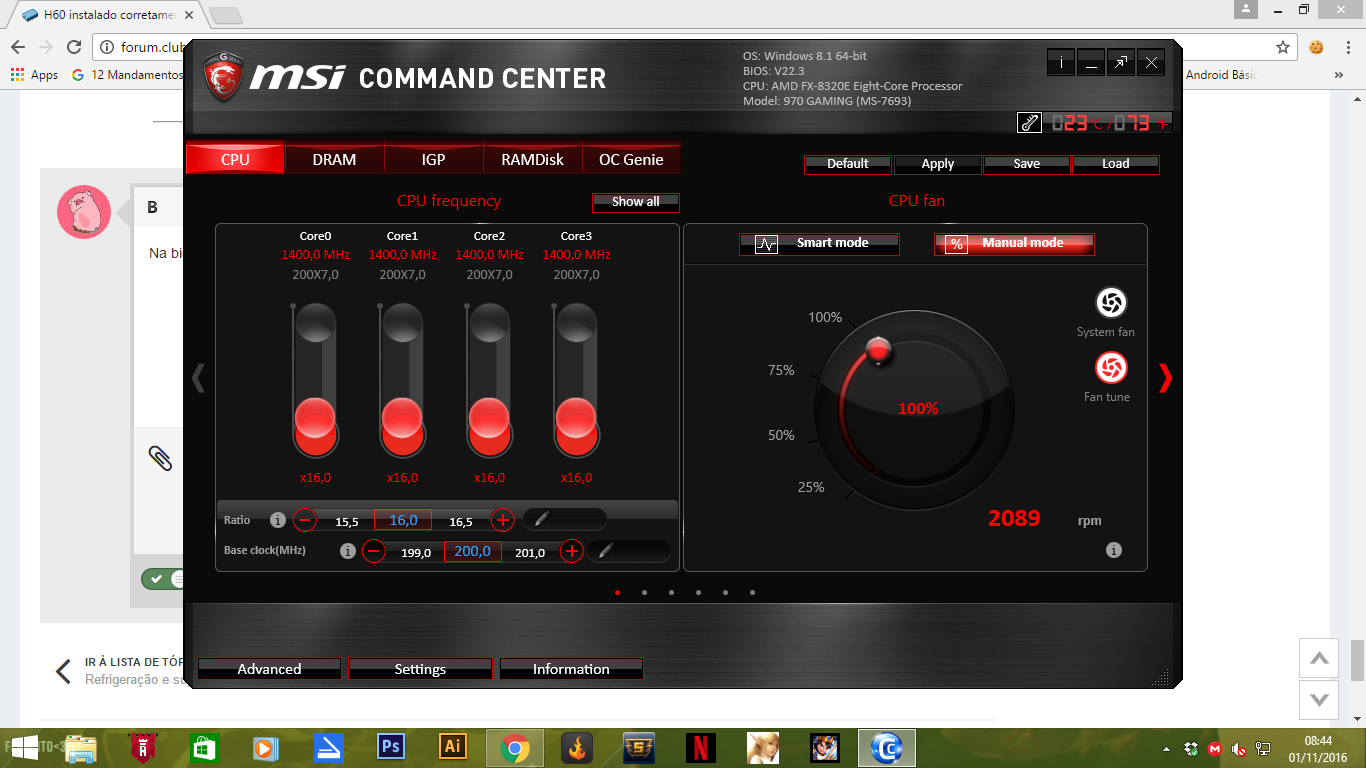Decrease Base clock with minus button
1366x768 pixels.
coord(373,551)
